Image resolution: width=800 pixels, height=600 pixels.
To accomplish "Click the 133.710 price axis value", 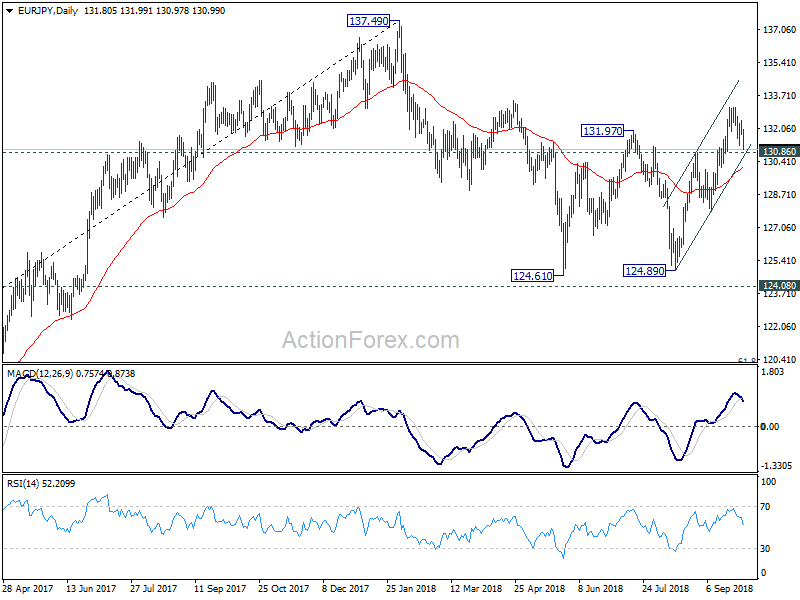I will tap(779, 95).
